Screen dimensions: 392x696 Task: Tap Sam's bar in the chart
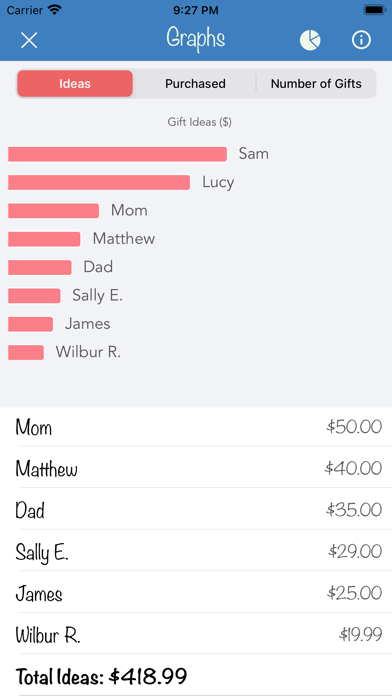[118, 154]
